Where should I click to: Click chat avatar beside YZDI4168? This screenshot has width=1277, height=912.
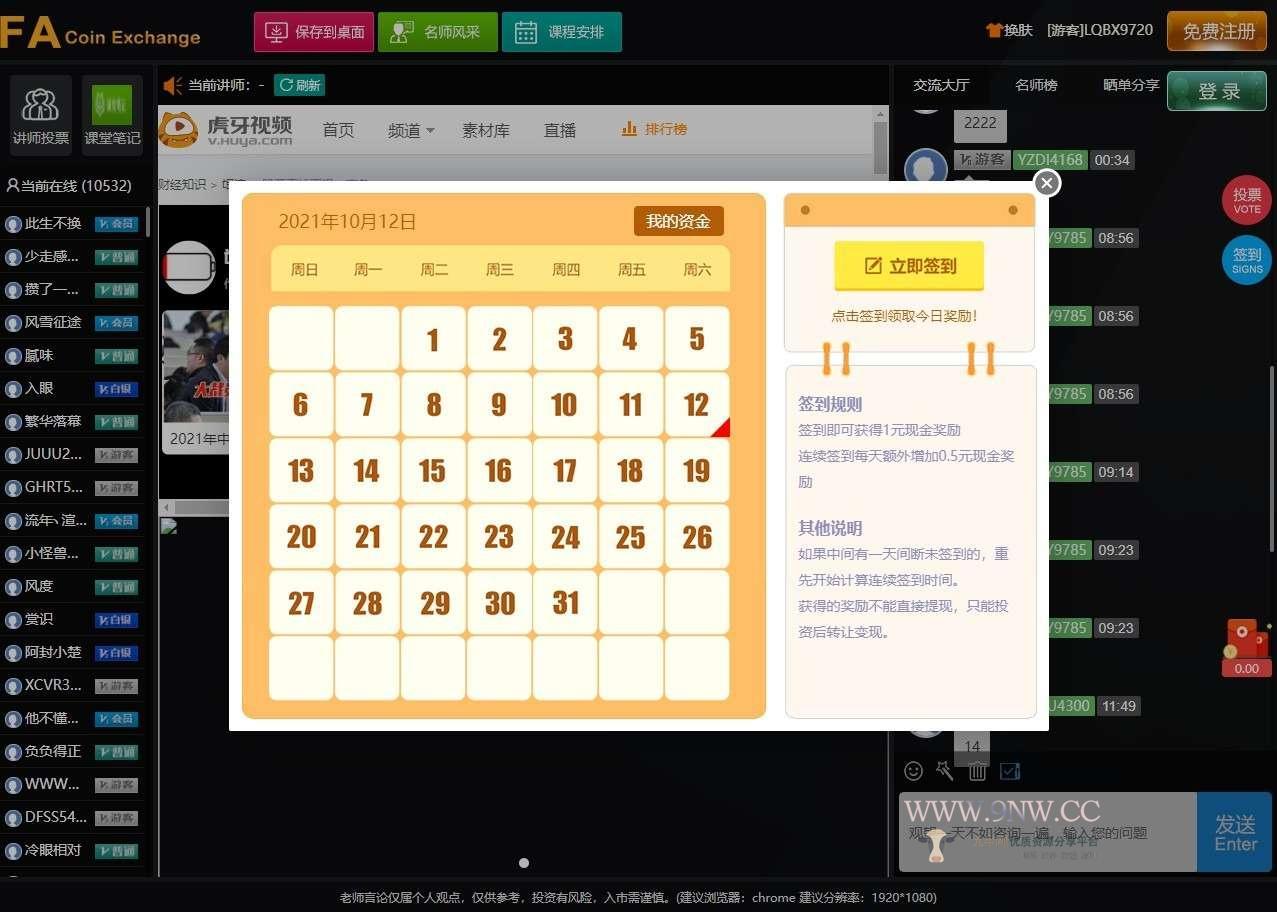[x=925, y=168]
